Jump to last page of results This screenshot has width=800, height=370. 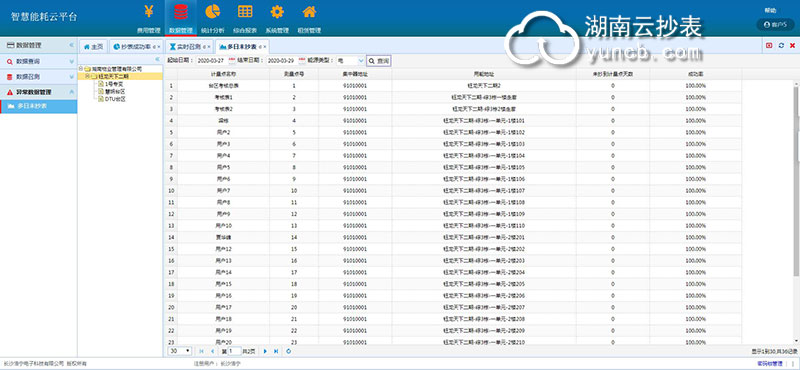(276, 351)
